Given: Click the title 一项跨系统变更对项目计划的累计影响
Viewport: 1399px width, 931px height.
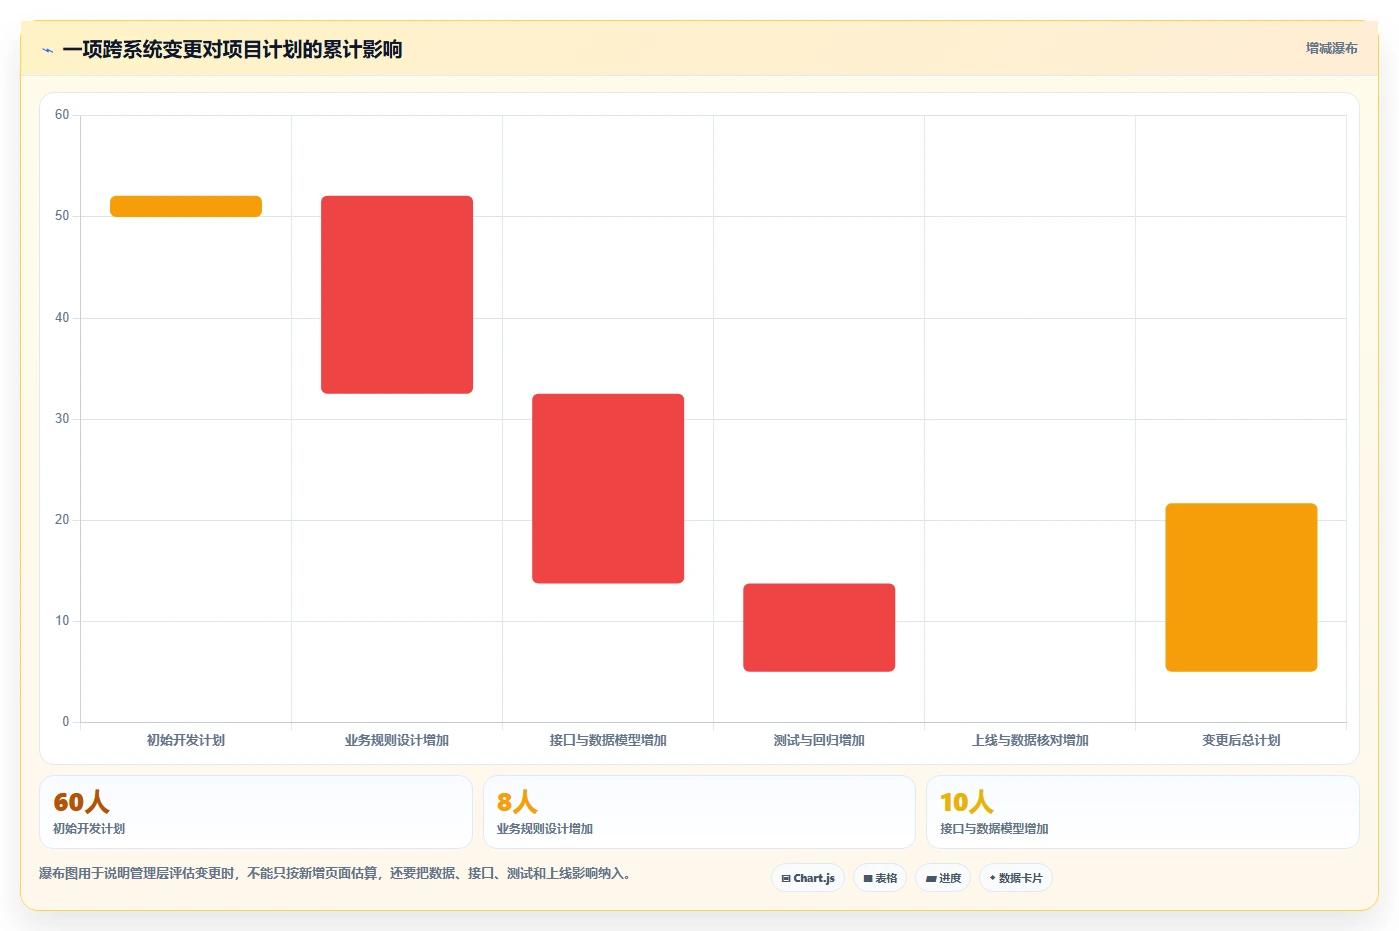Looking at the screenshot, I should pyautogui.click(x=232, y=49).
